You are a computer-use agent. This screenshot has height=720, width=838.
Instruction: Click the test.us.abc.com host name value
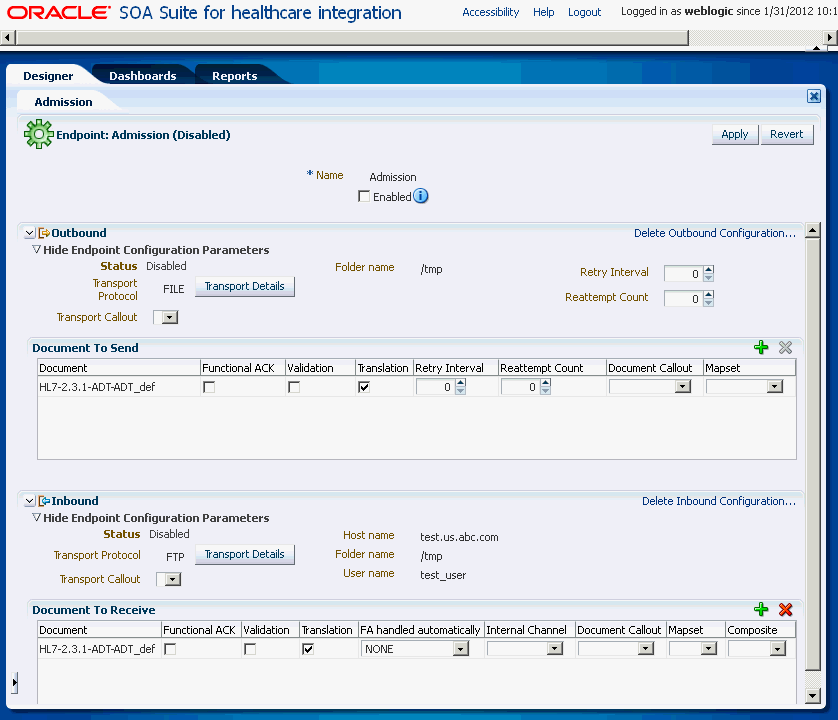[x=459, y=537]
